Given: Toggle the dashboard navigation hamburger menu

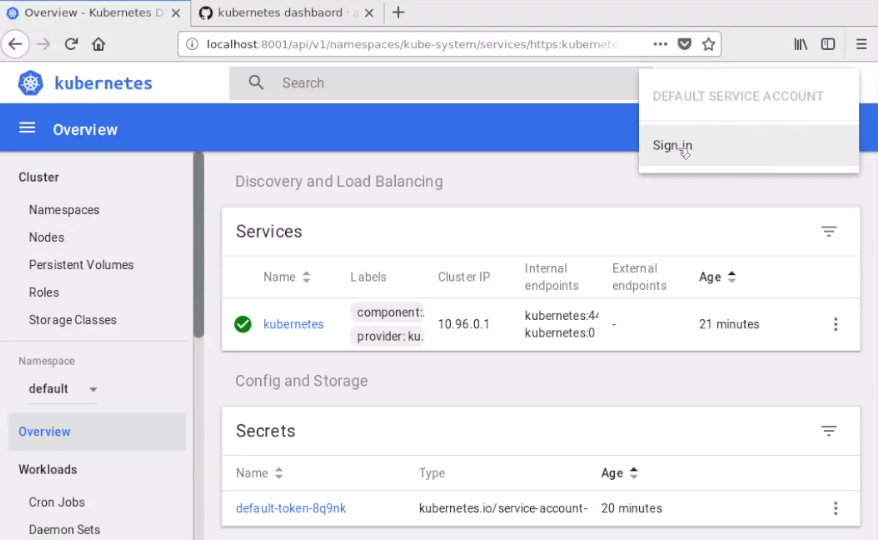Looking at the screenshot, I should 27,128.
